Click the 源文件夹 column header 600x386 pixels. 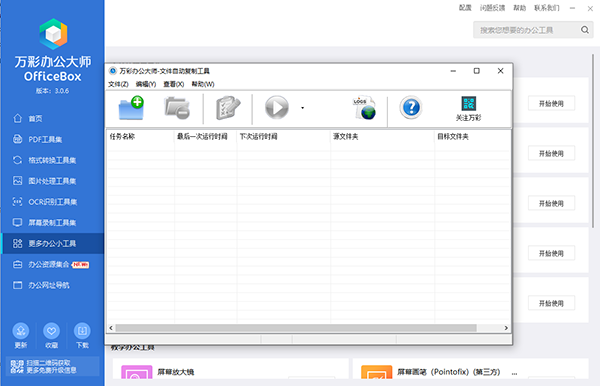click(x=383, y=137)
